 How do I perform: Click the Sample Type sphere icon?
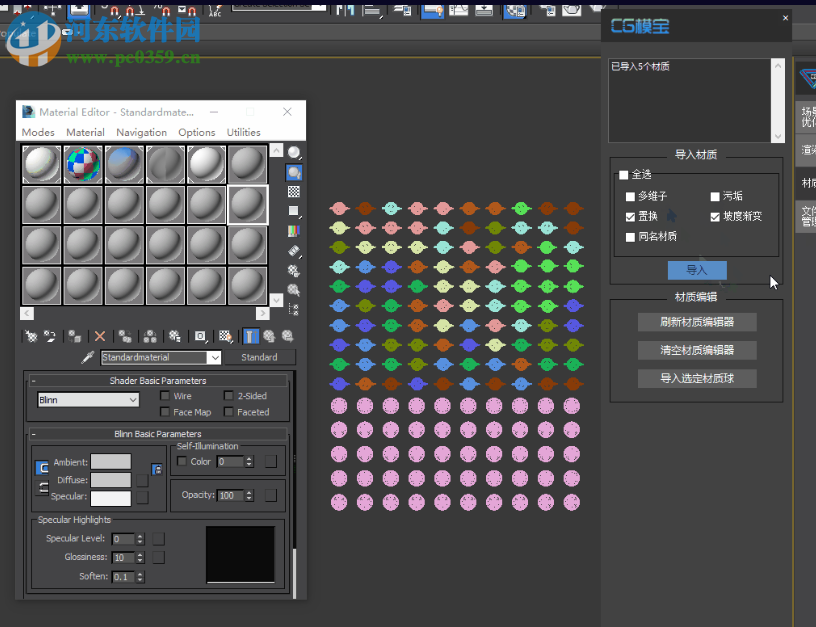(x=294, y=153)
